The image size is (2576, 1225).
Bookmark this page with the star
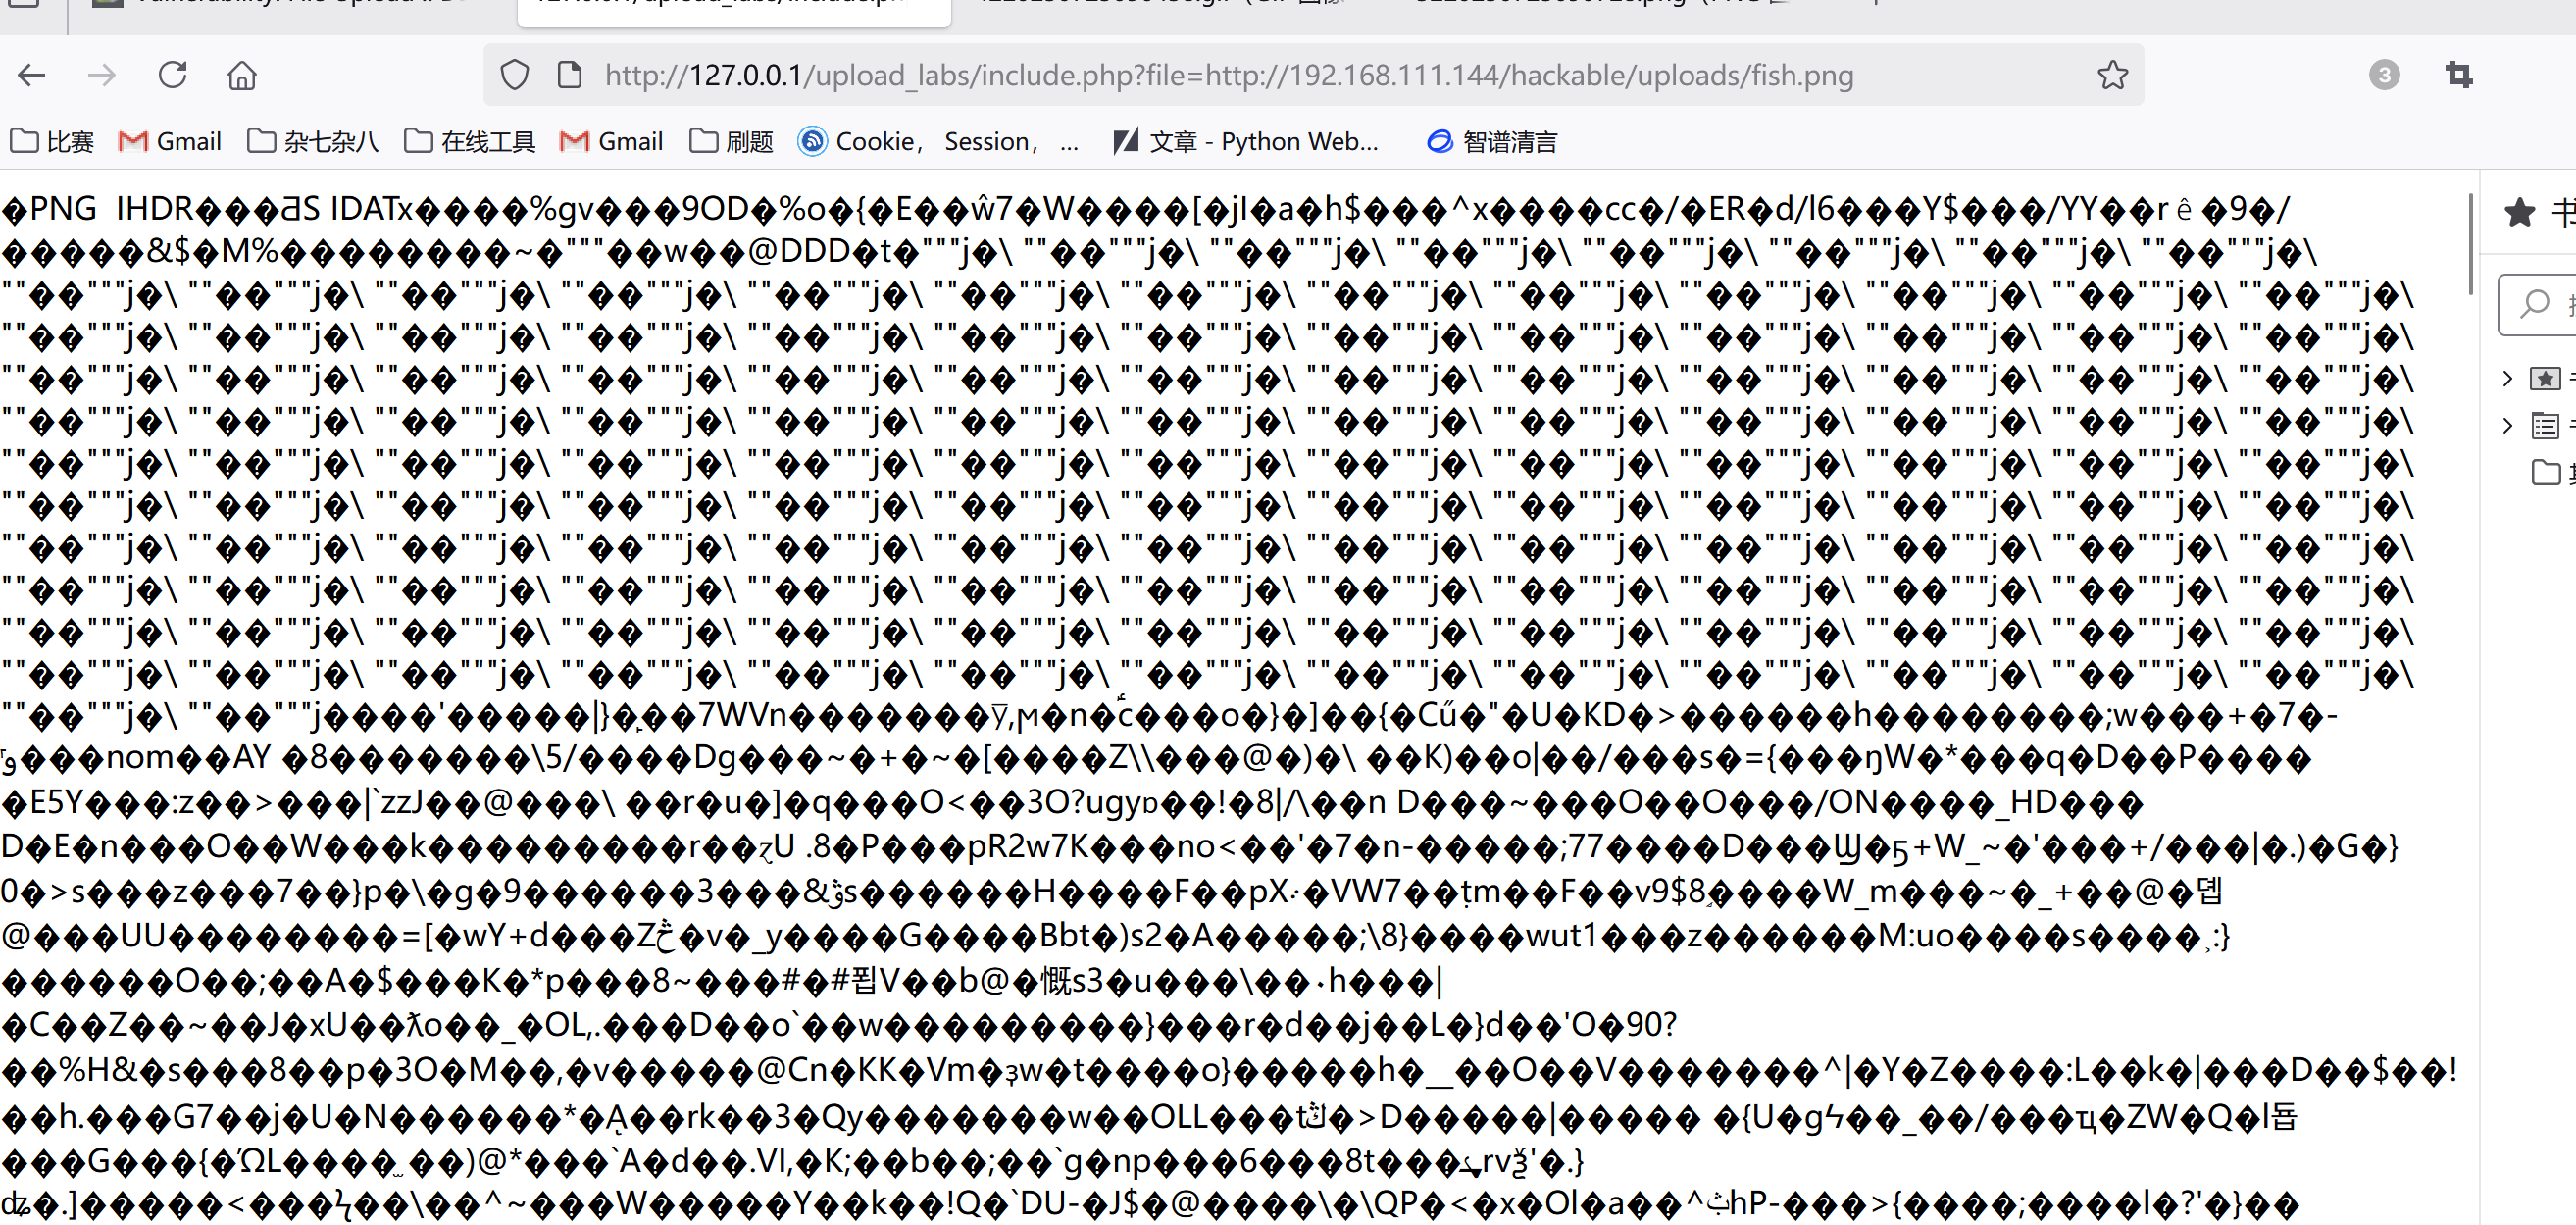[2112, 75]
